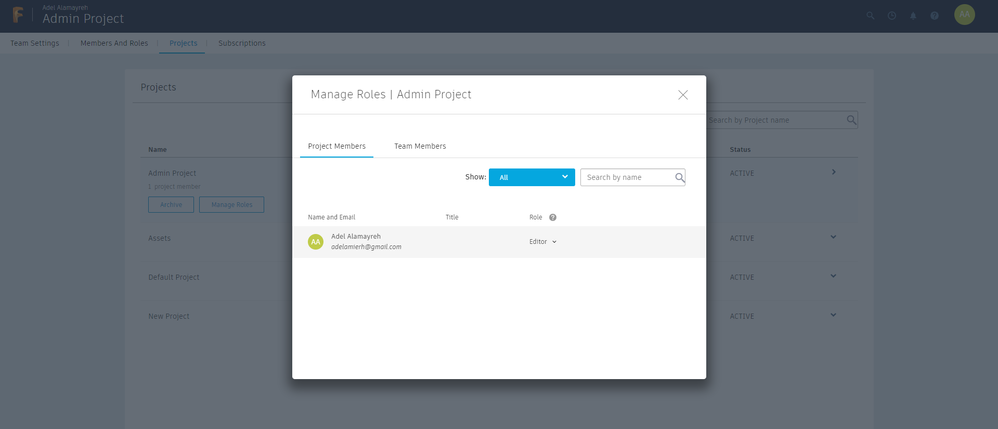
Task: Click the Name column header in Projects
Action: click(x=157, y=150)
